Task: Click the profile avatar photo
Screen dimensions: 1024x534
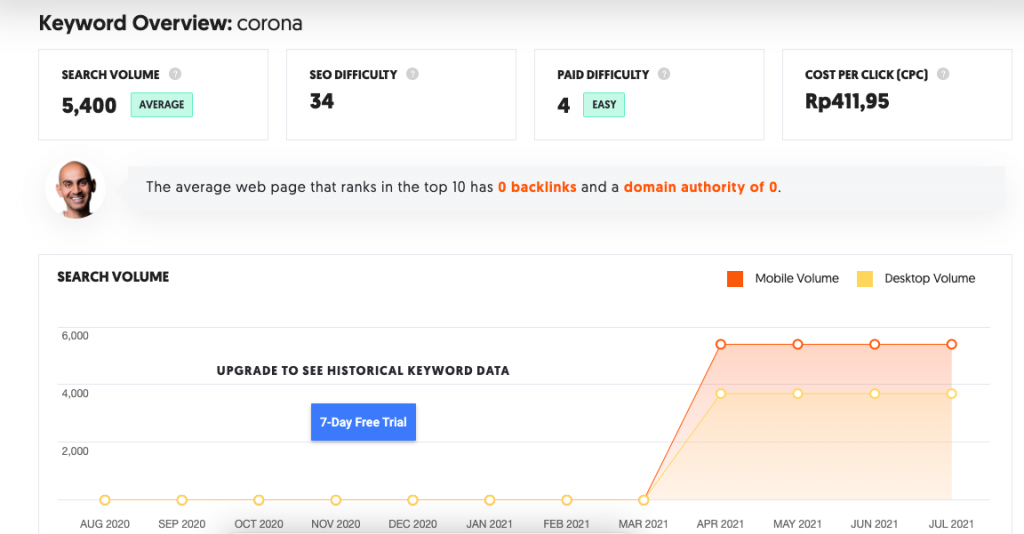Action: click(75, 187)
